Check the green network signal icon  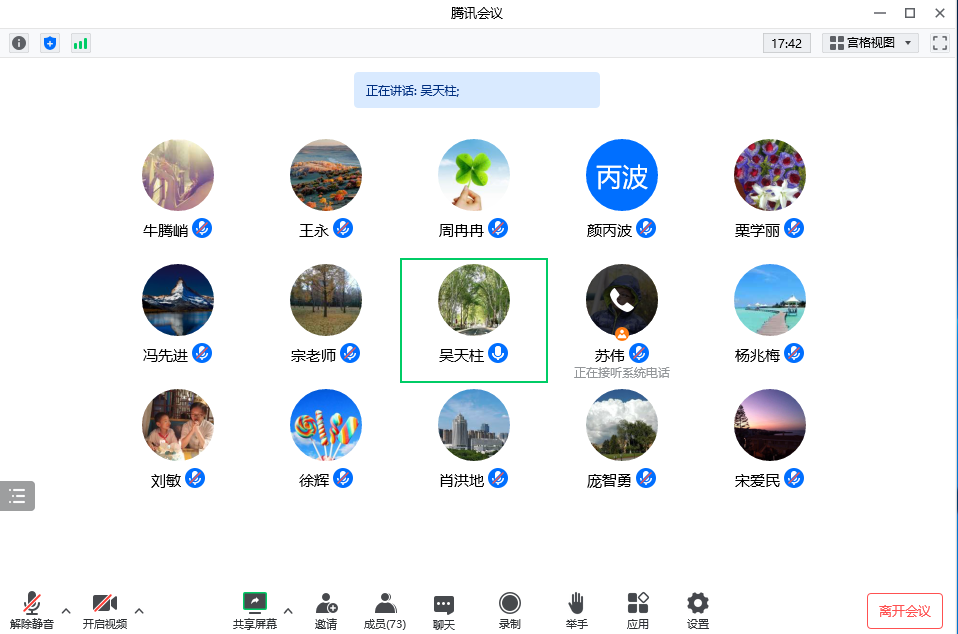coord(81,43)
